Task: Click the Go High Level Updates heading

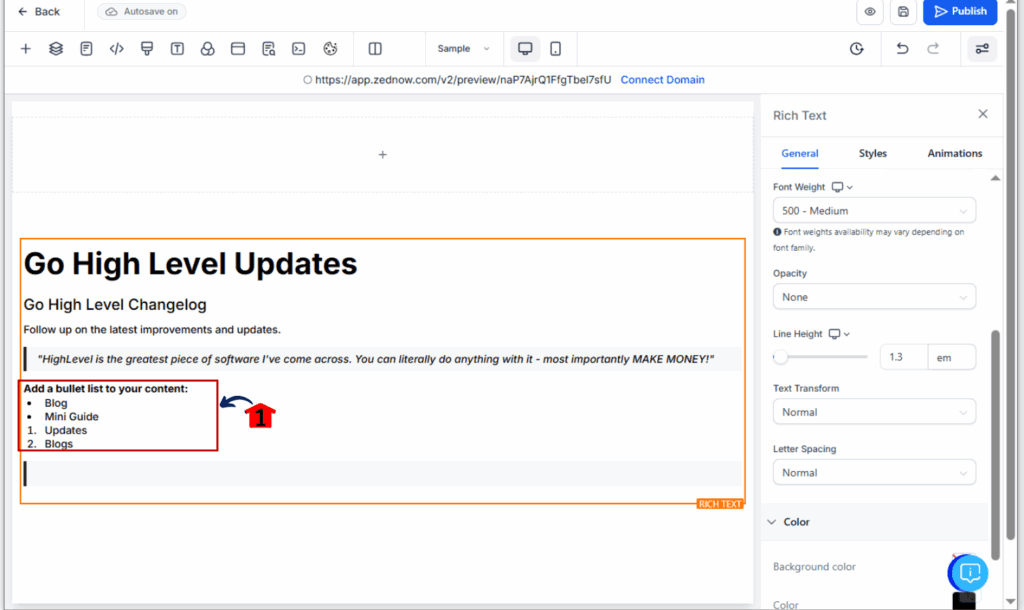Action: coord(191,264)
